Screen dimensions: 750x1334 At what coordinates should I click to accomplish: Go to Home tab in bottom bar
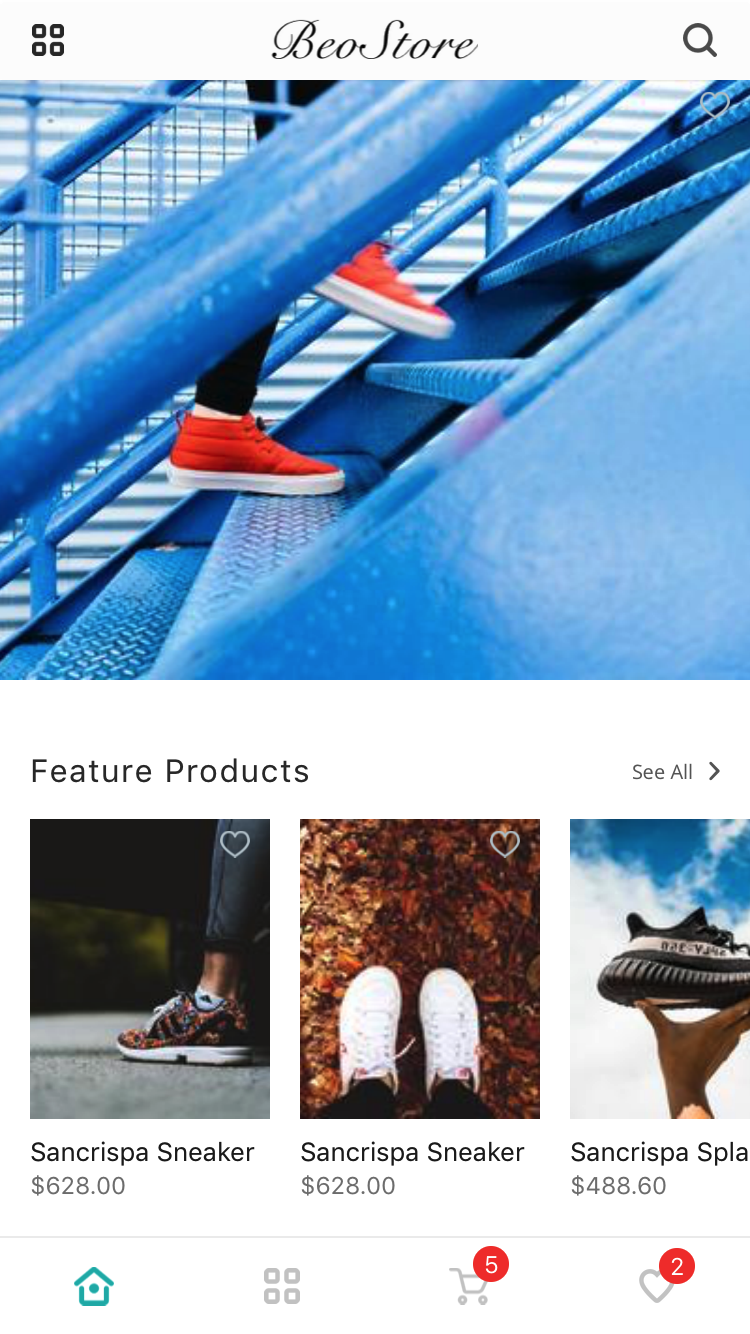[94, 1286]
